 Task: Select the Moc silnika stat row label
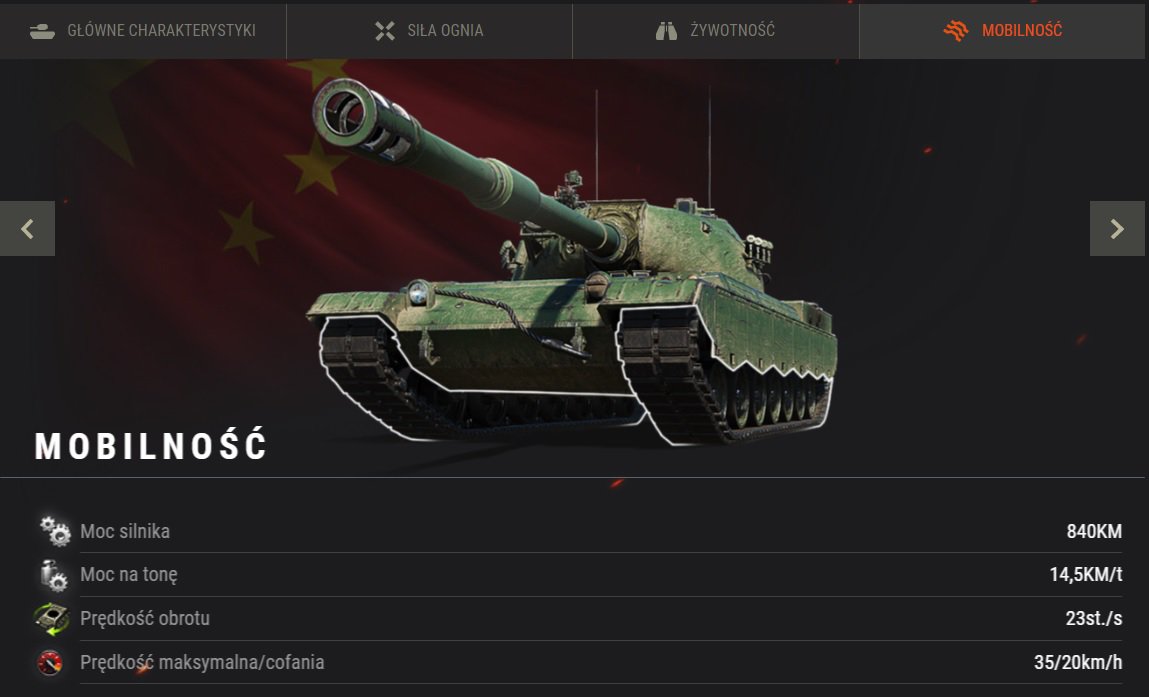(x=125, y=531)
